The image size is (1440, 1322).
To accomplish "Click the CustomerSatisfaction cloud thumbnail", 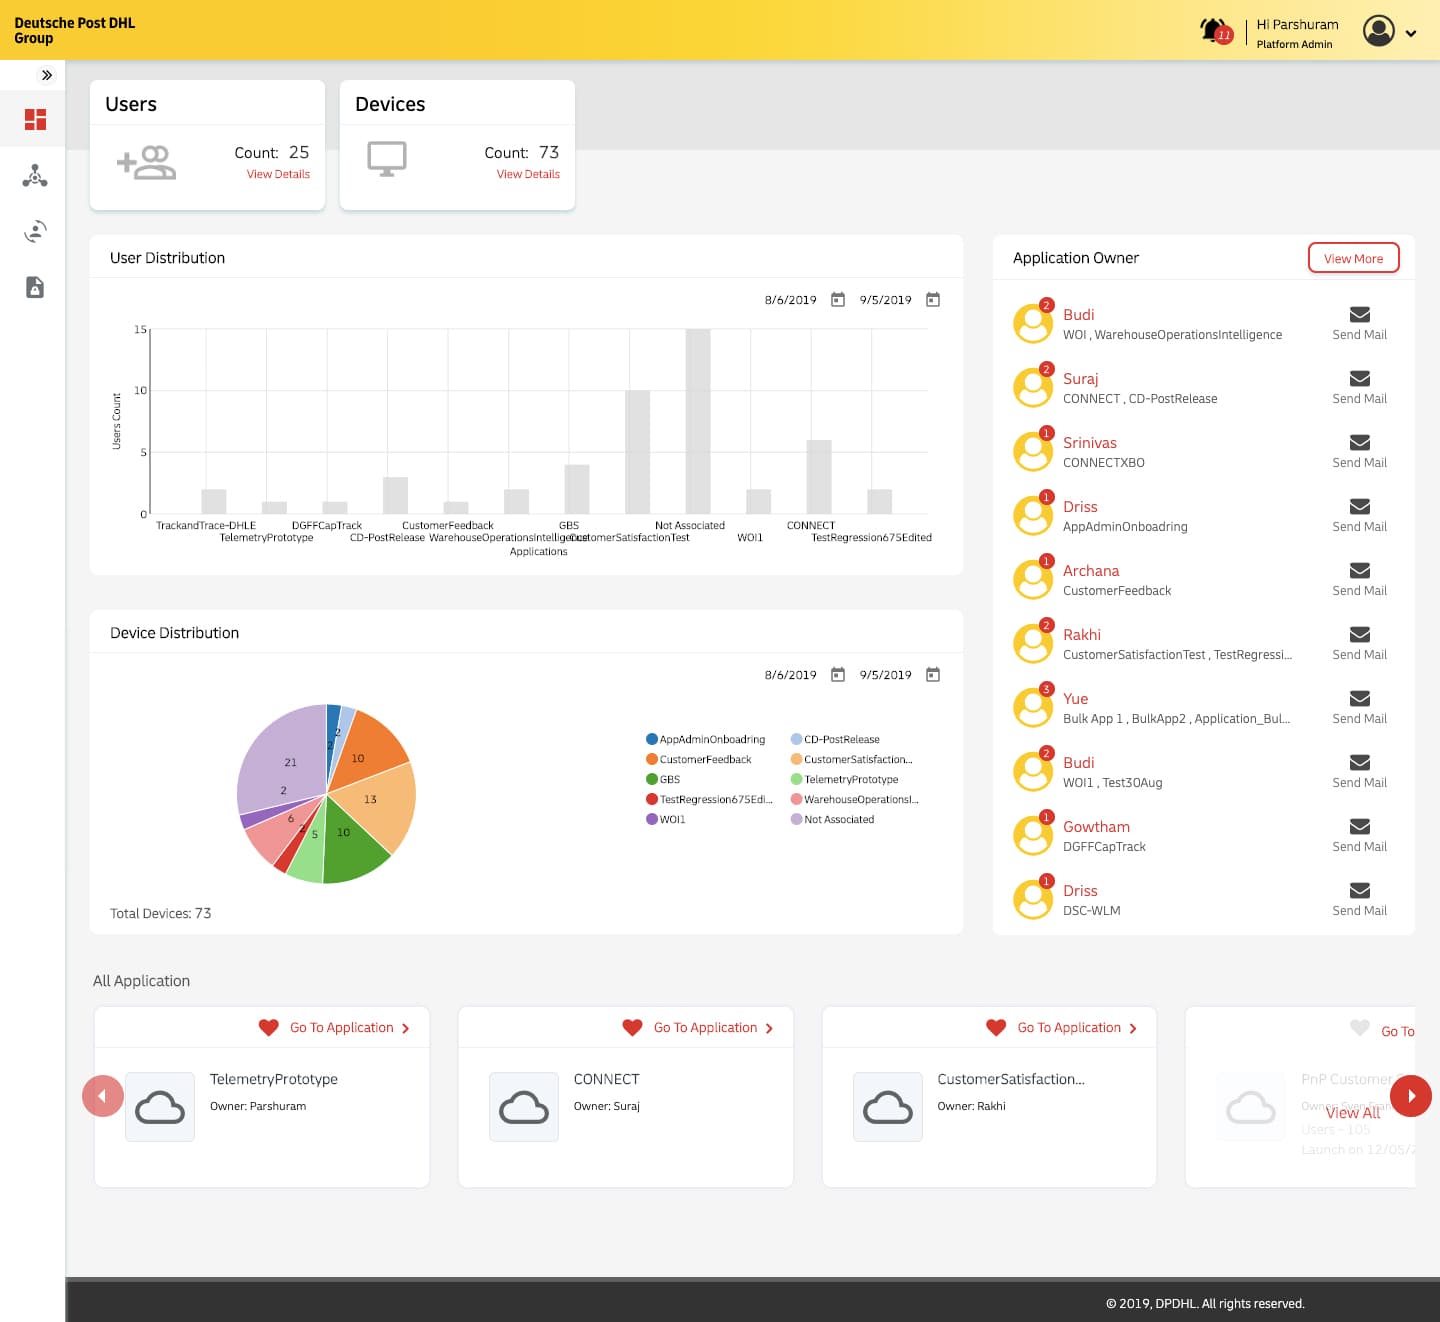I will (888, 1107).
